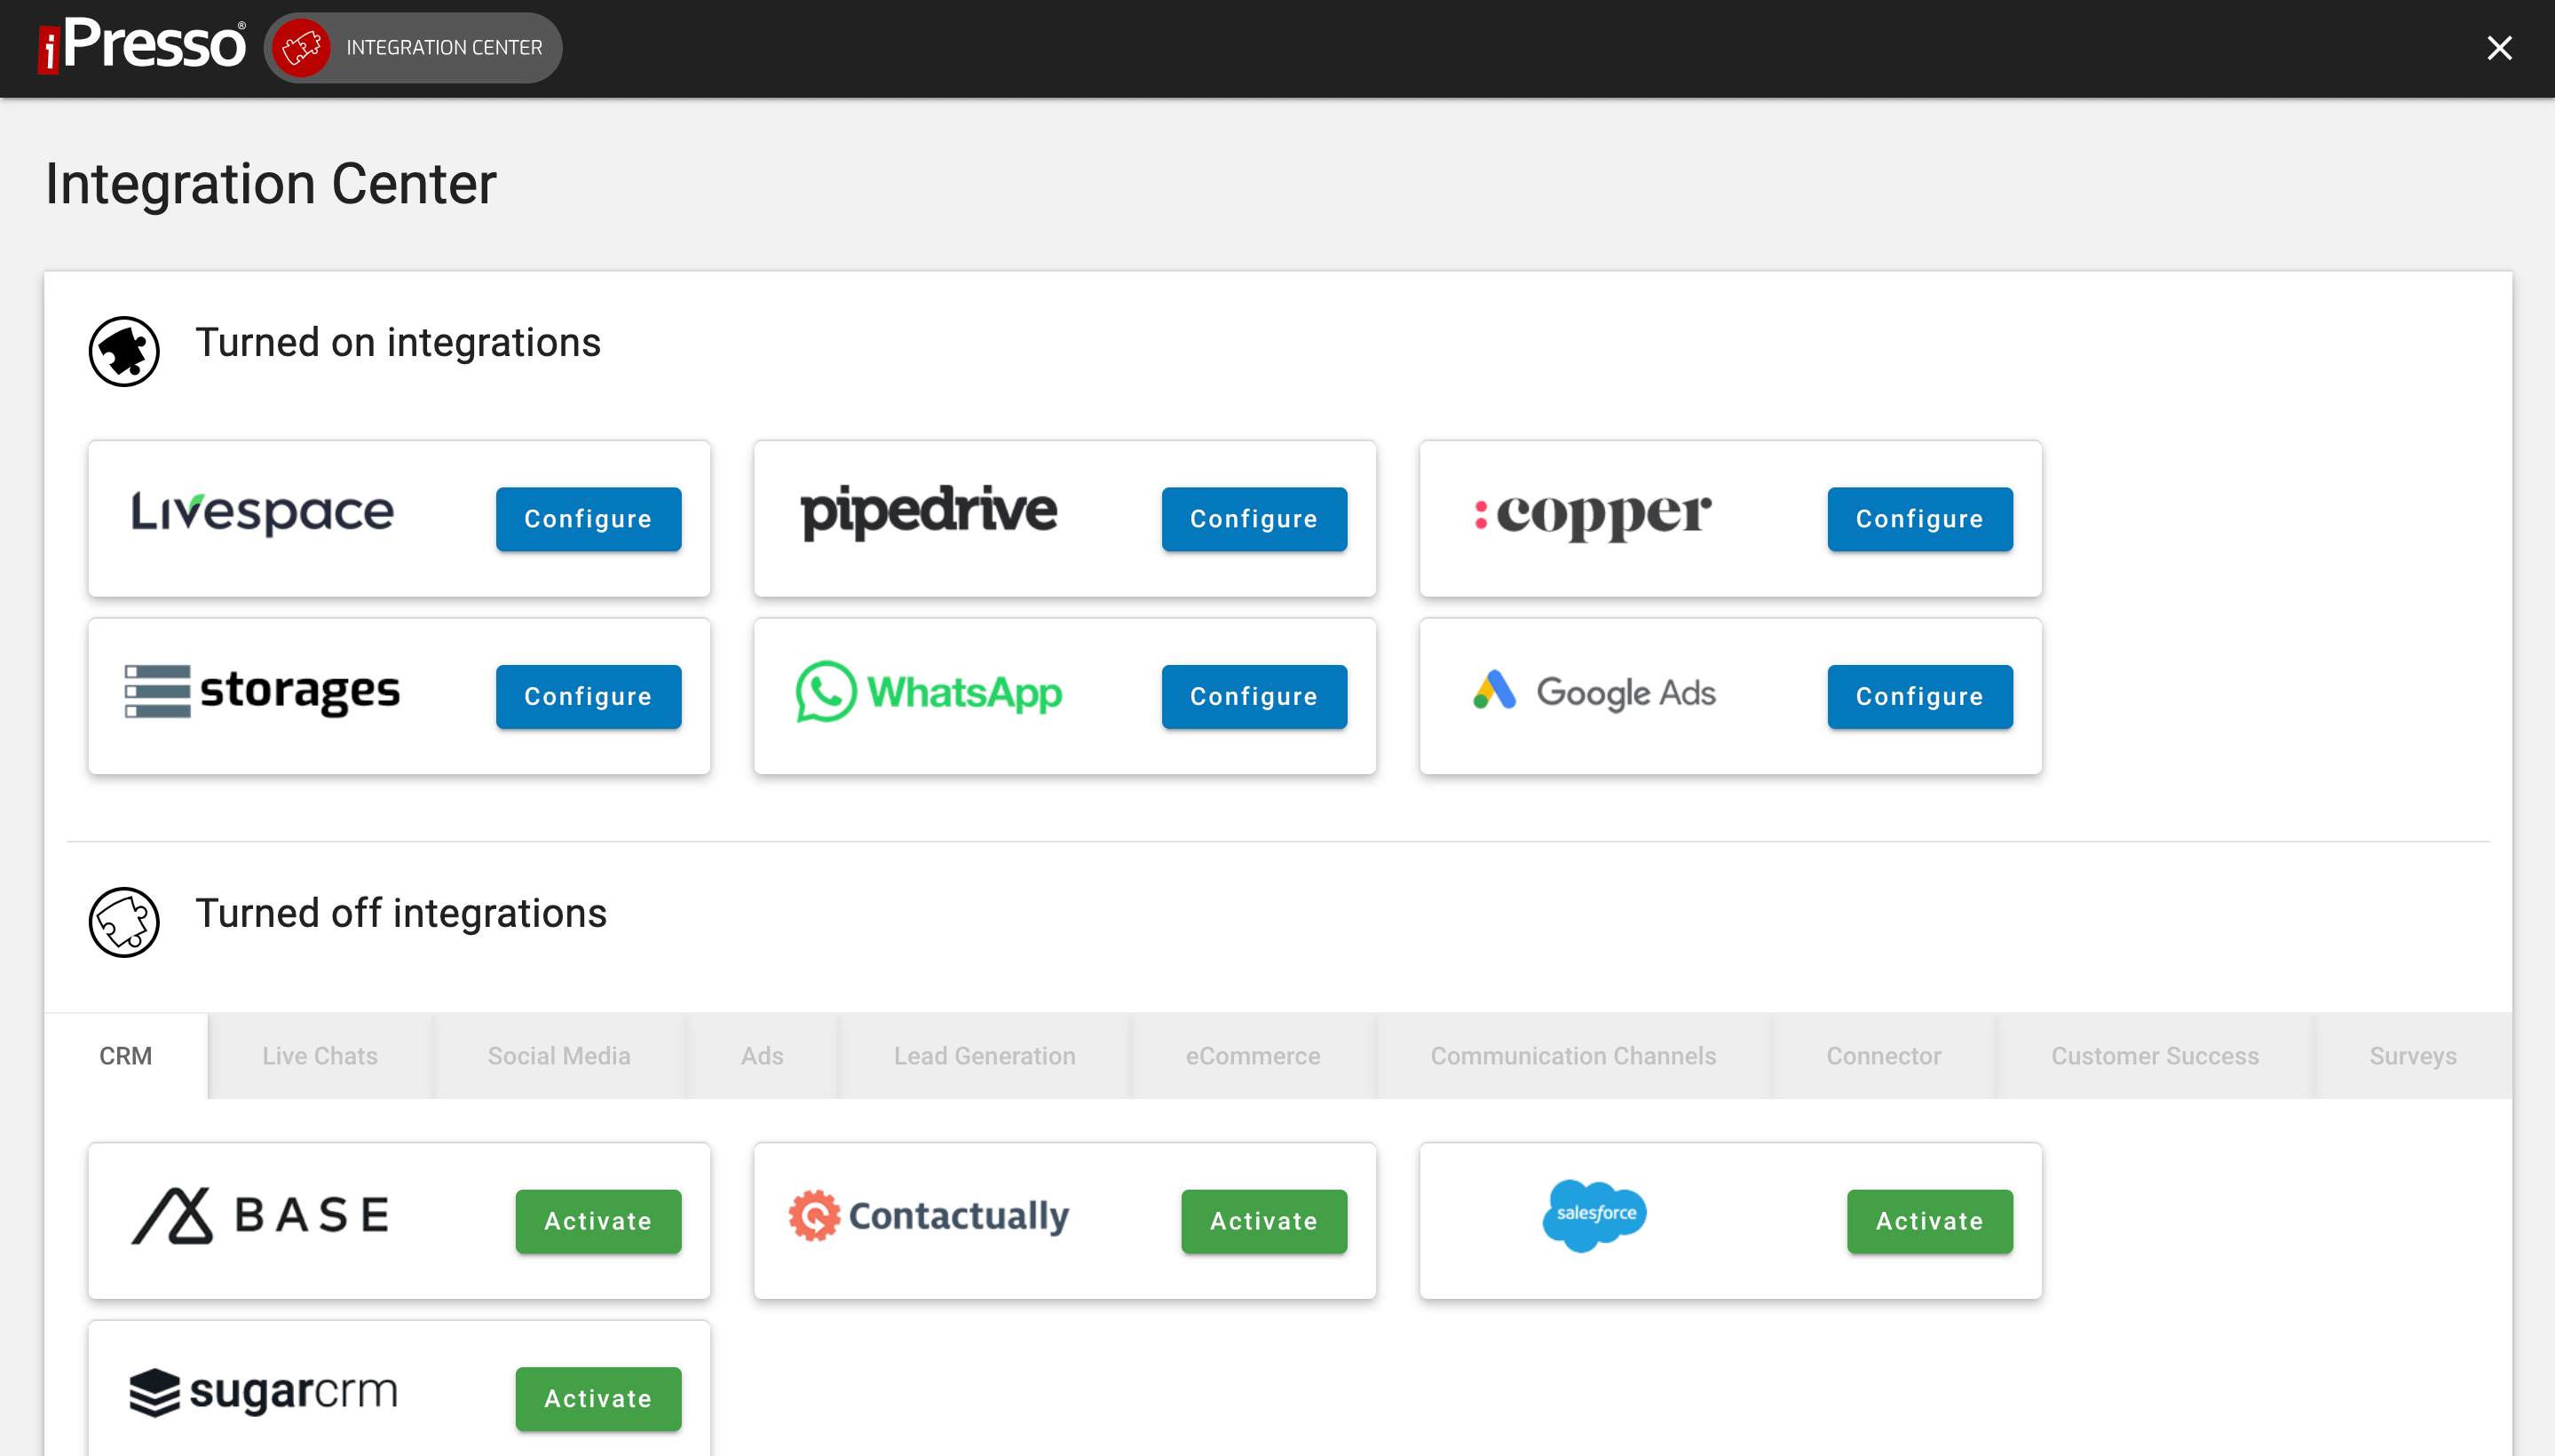Open the eCommerce integrations tab
Image resolution: width=2555 pixels, height=1456 pixels.
[x=1252, y=1055]
